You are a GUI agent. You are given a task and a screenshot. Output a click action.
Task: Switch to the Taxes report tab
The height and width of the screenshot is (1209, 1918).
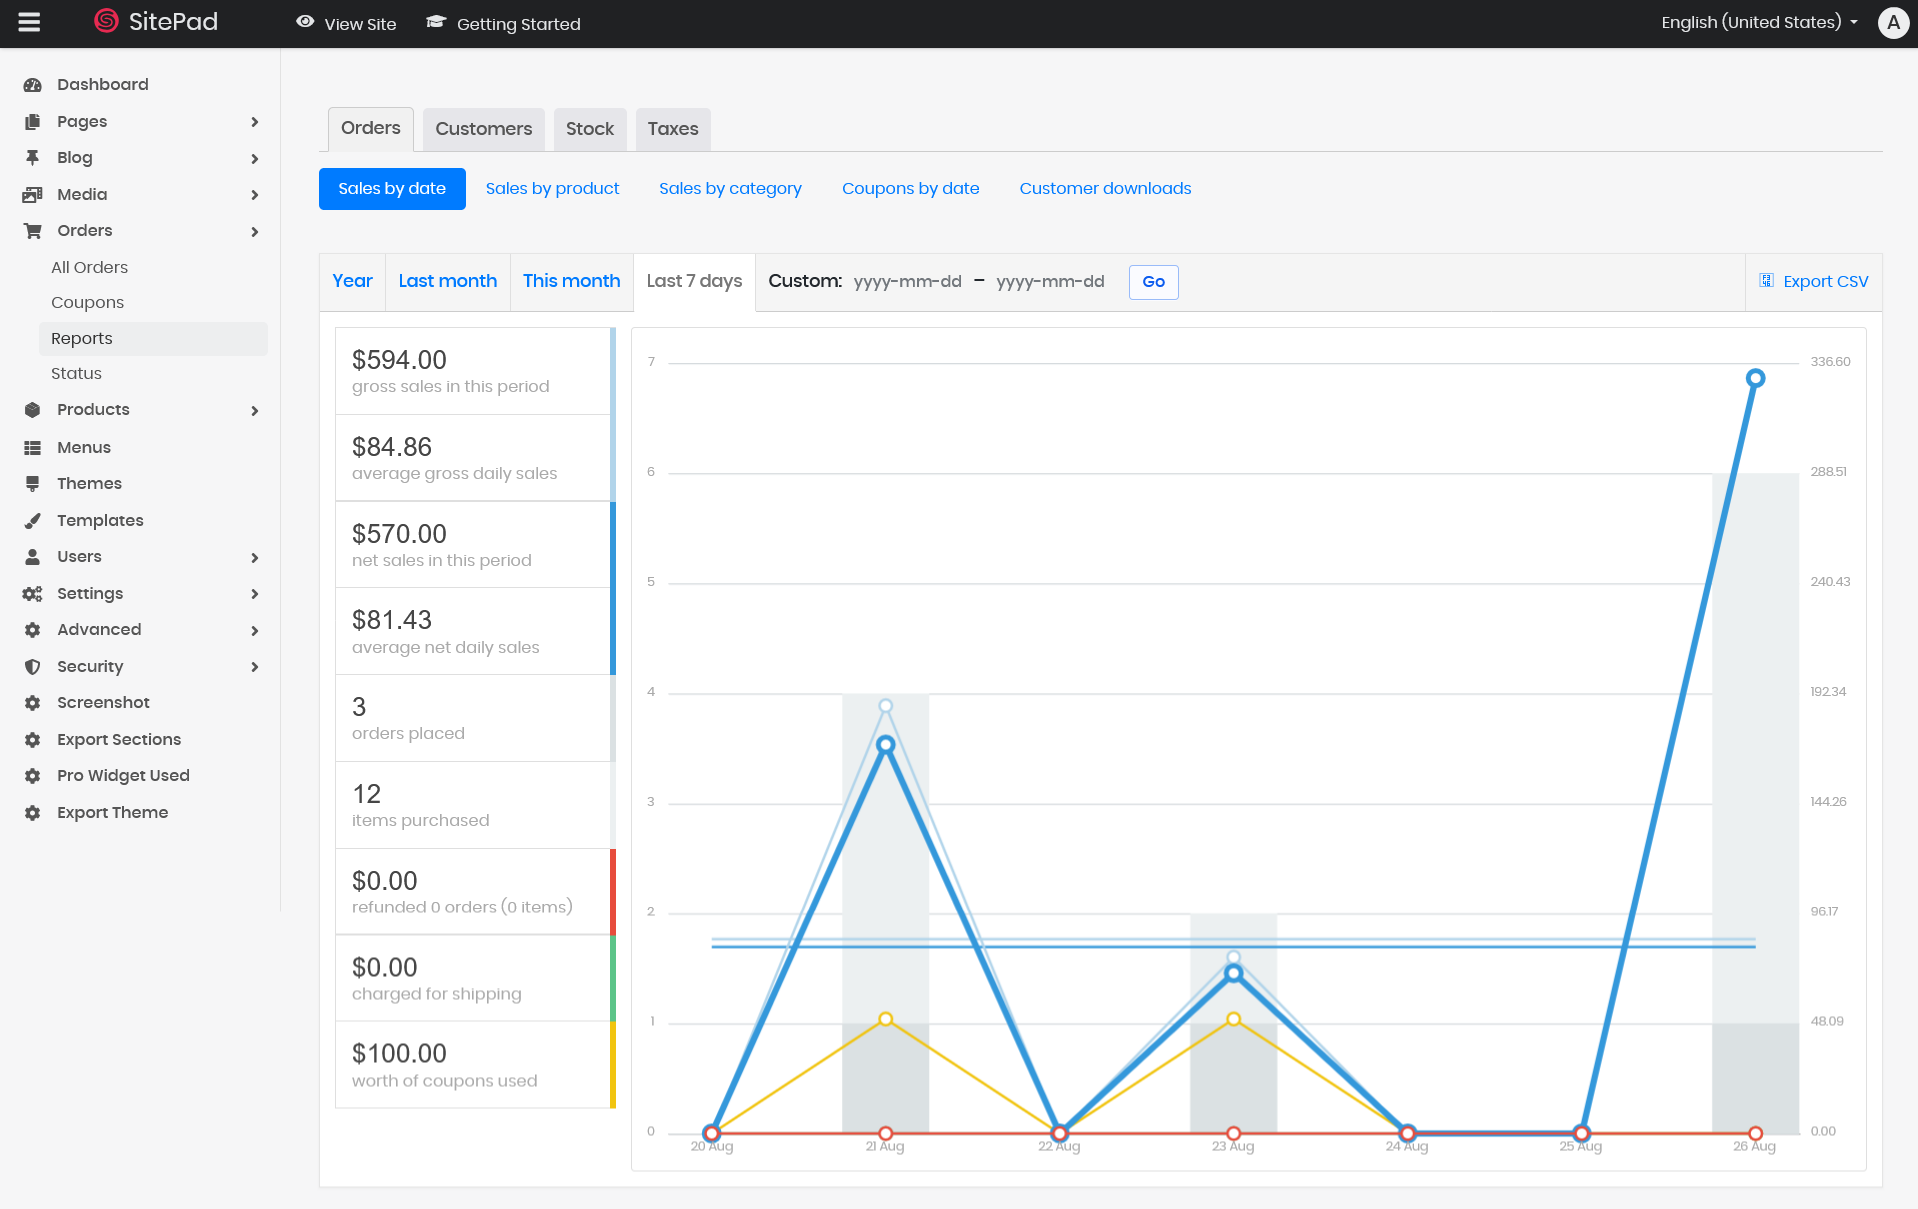point(673,129)
